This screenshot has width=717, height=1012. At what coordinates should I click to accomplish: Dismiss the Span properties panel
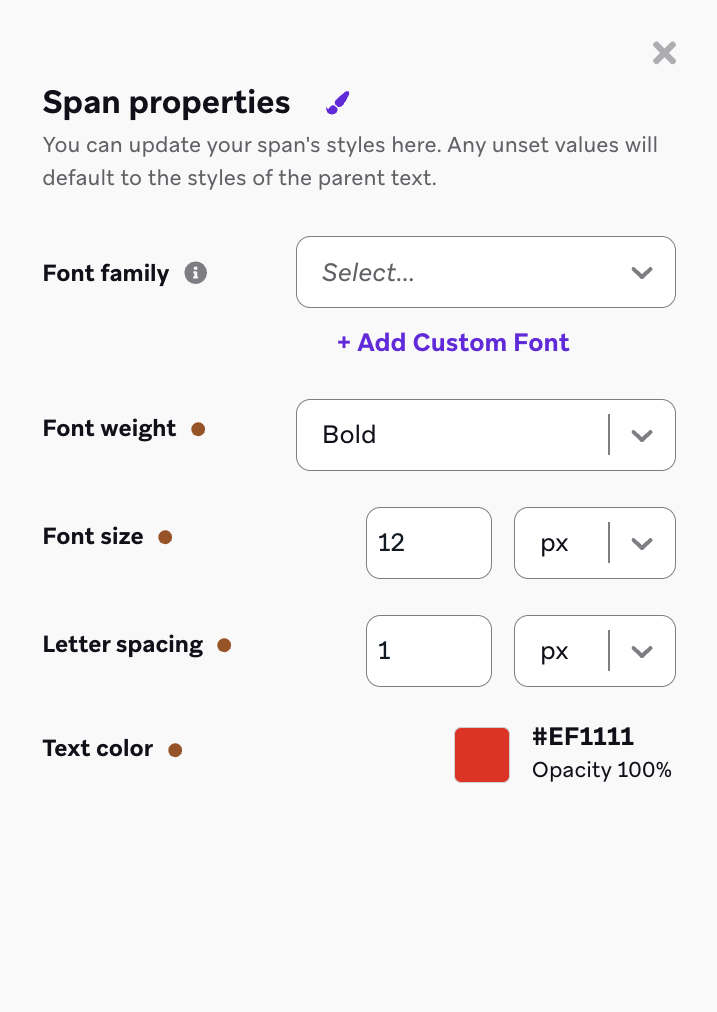[664, 53]
